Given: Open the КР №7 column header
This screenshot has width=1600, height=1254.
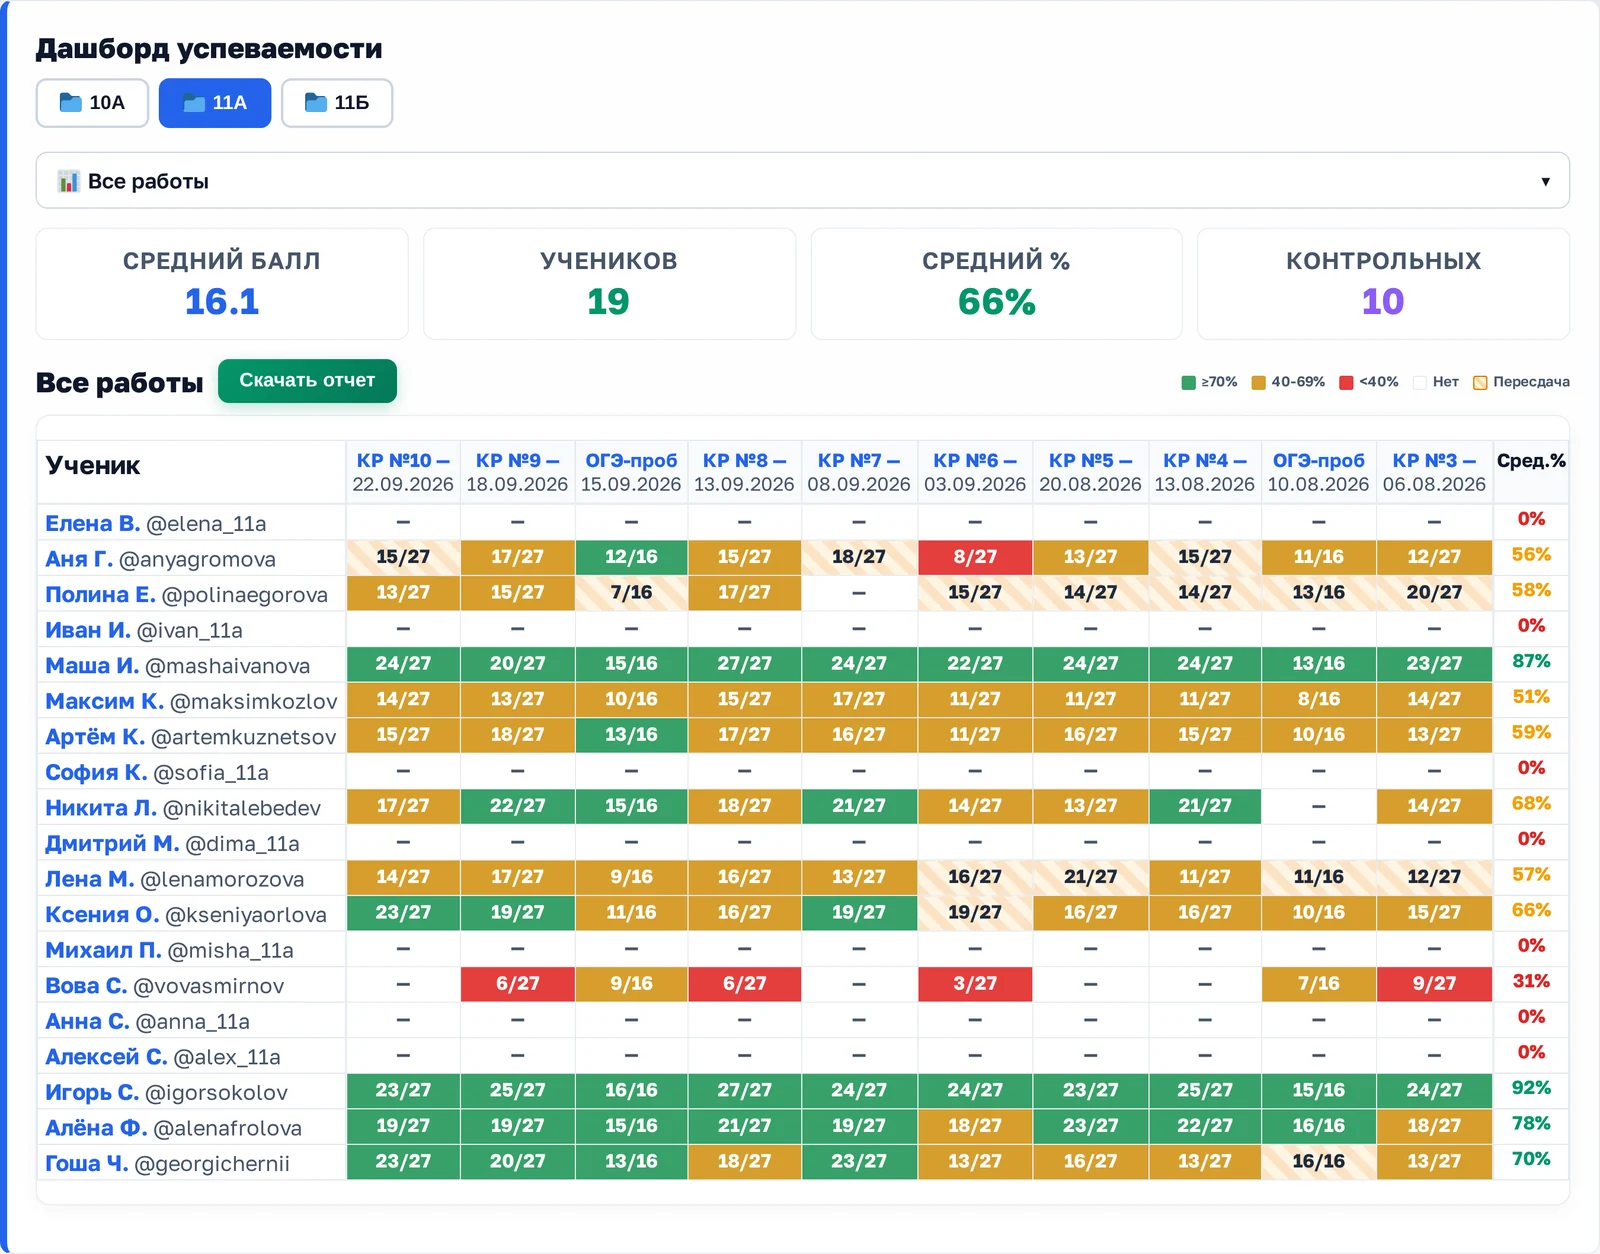Looking at the screenshot, I should (x=859, y=472).
